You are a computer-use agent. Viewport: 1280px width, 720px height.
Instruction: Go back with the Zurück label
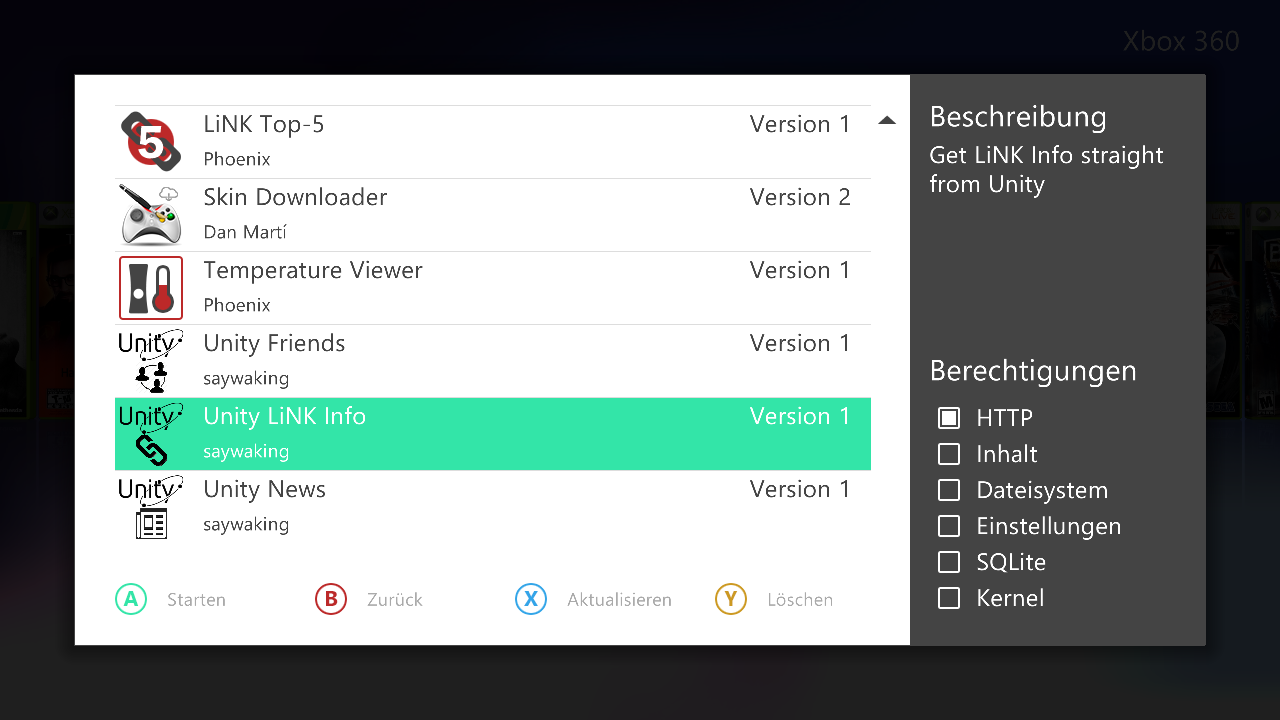pos(395,600)
